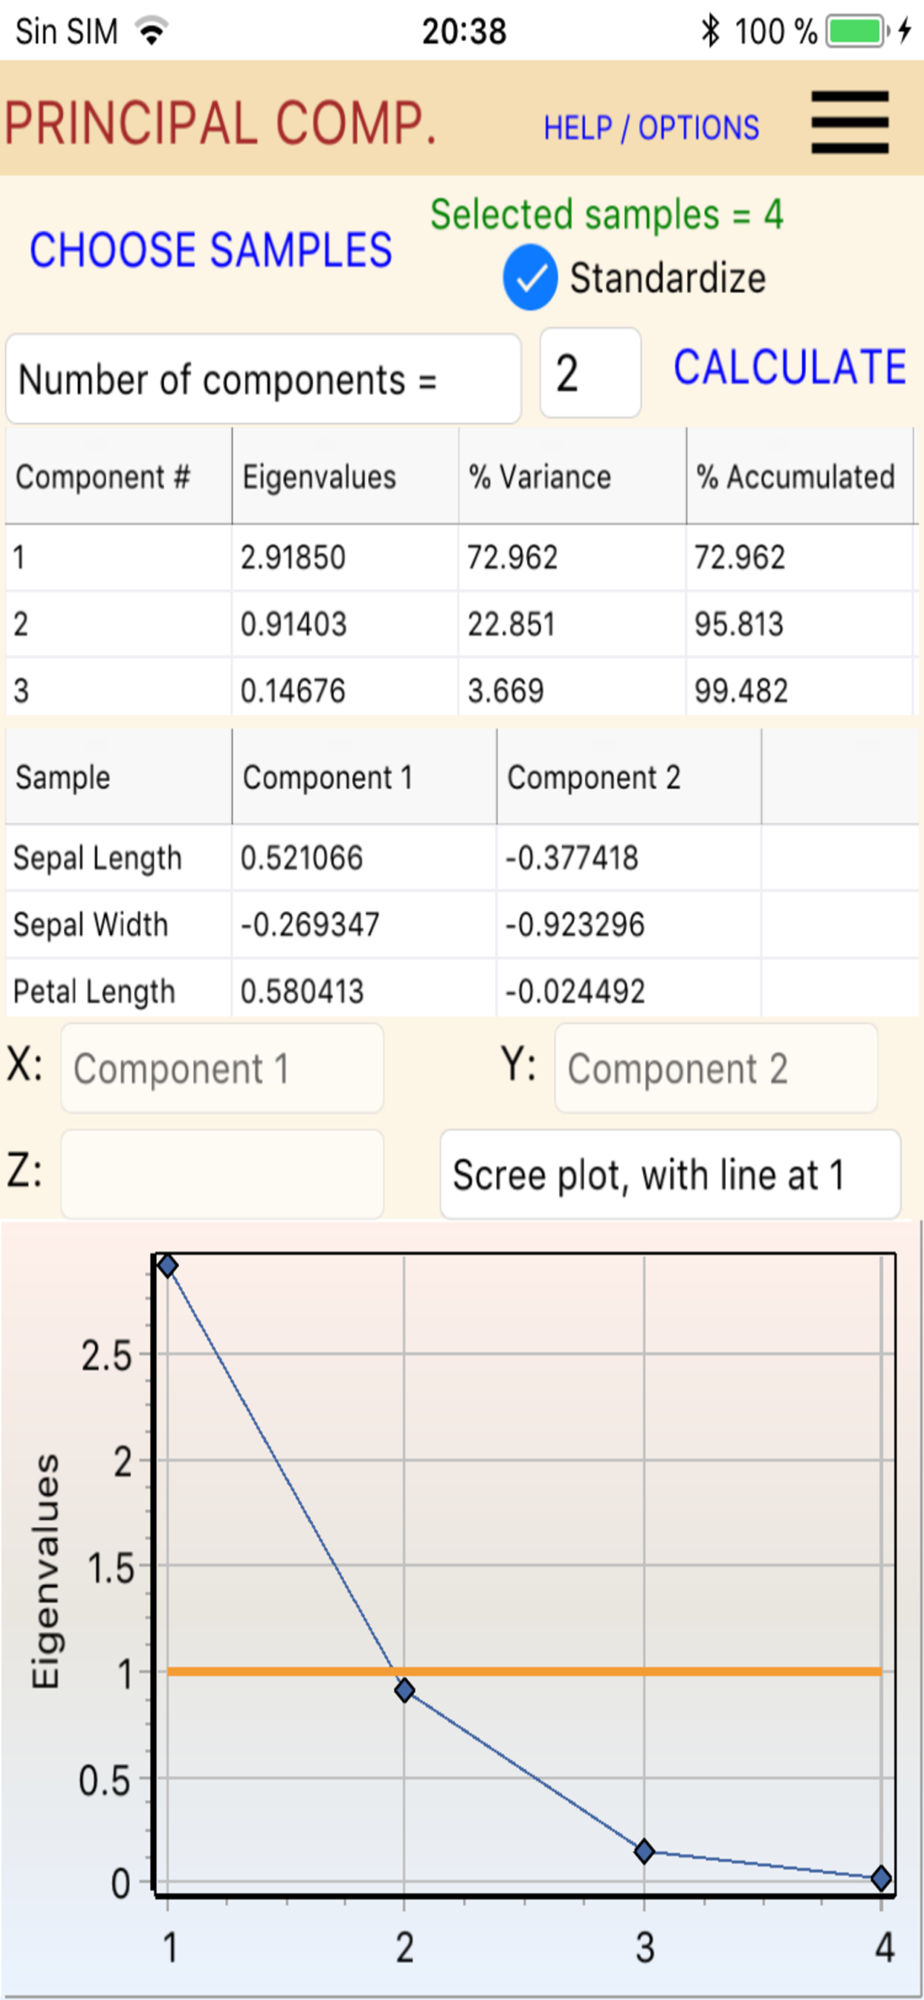924x2000 pixels.
Task: Tap CHOOSE SAMPLES
Action: pos(211,250)
